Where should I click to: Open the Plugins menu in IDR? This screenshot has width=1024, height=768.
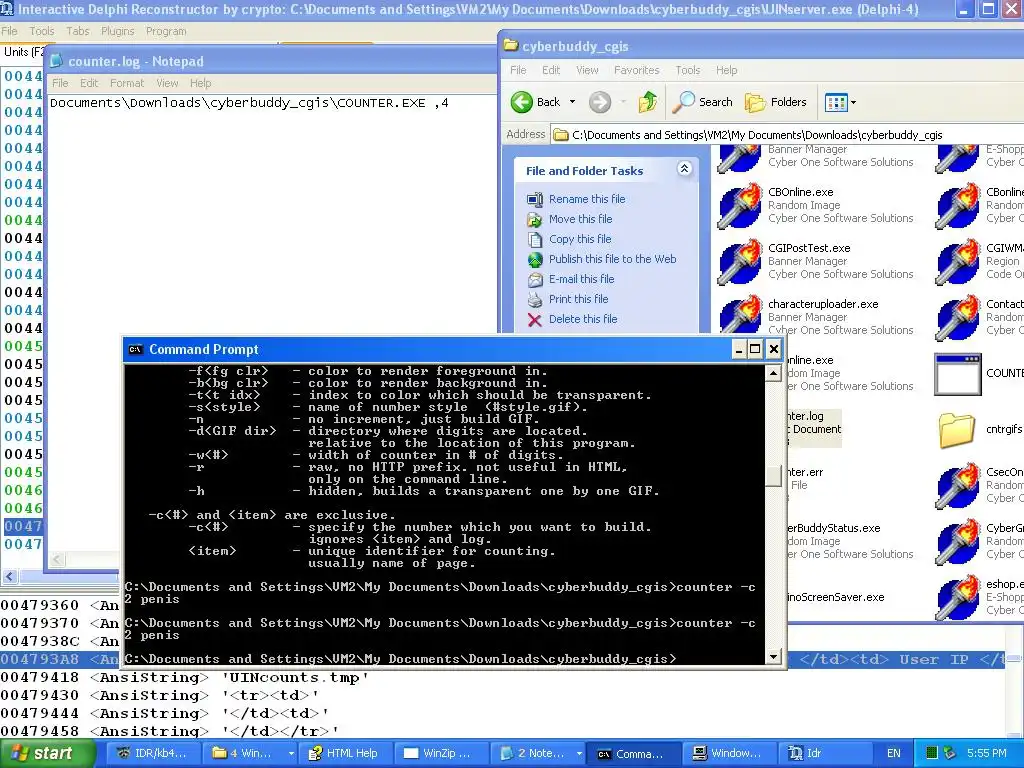[118, 31]
